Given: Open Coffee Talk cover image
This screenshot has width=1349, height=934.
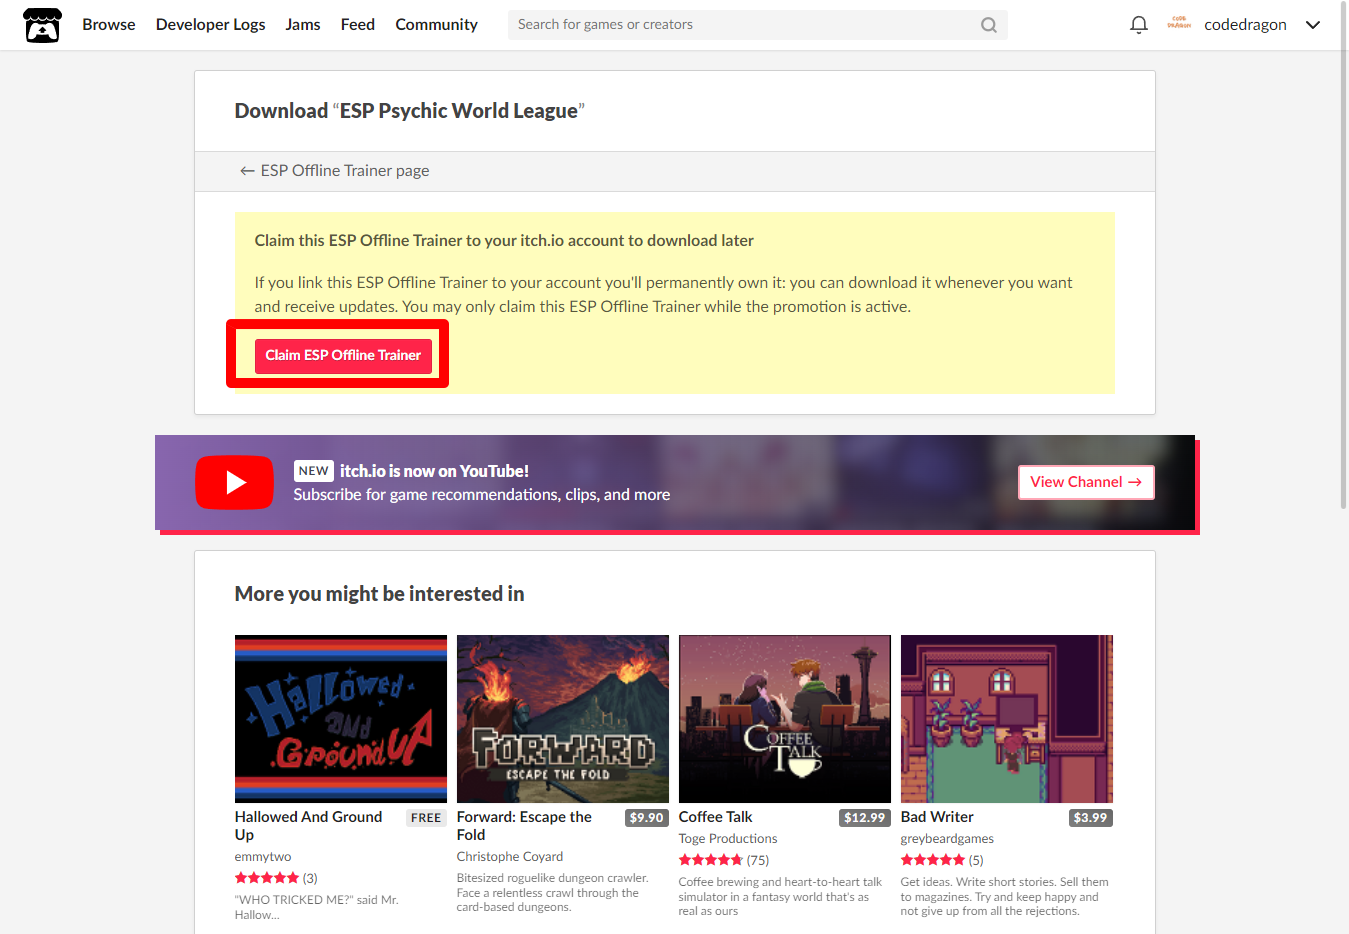Looking at the screenshot, I should pos(785,719).
